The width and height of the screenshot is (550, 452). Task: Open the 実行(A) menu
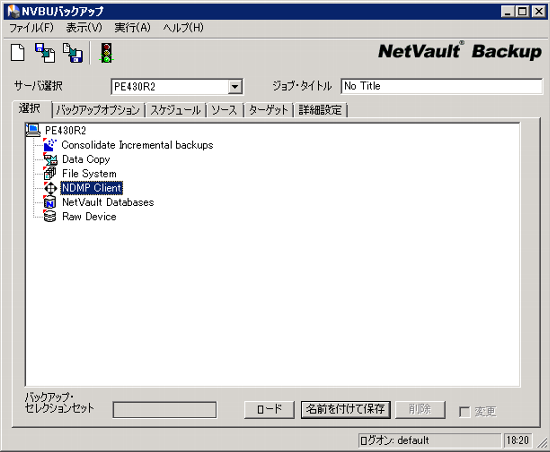pos(132,27)
